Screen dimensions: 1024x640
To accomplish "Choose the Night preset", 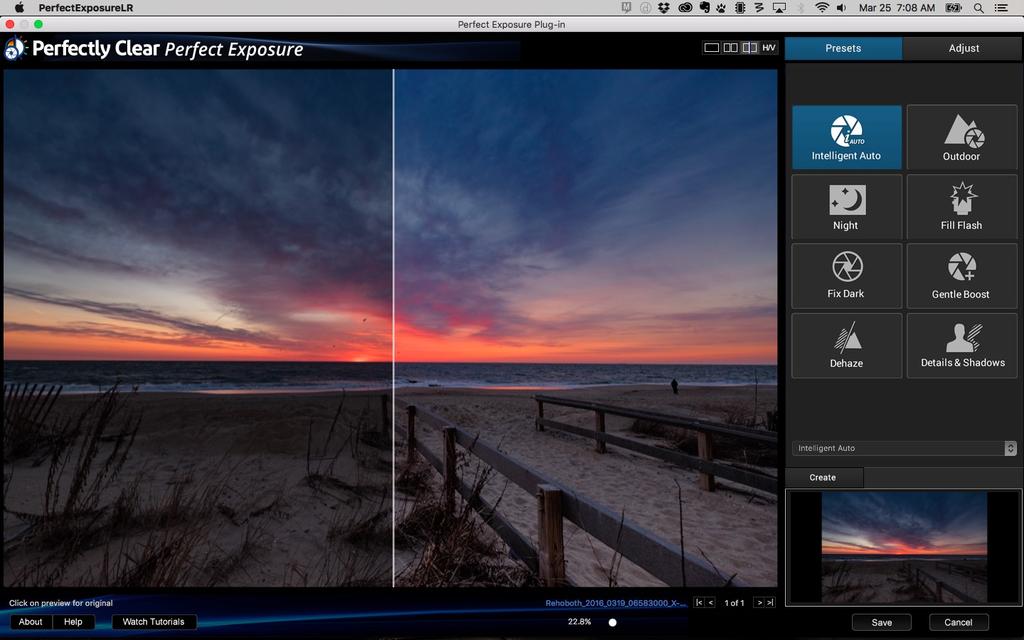I will [846, 207].
